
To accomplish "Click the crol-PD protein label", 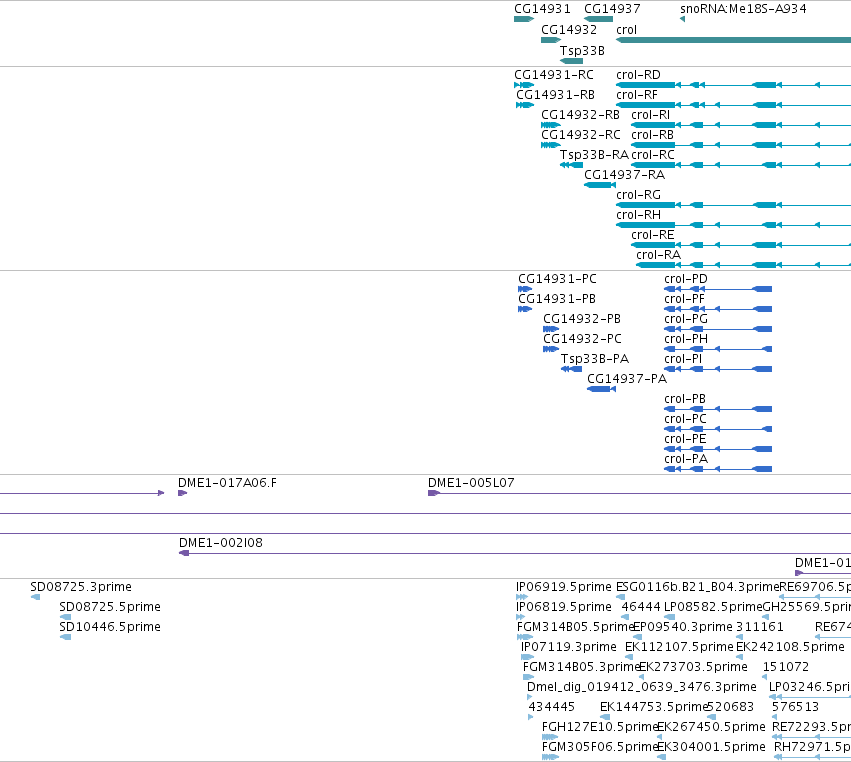I will [x=686, y=278].
